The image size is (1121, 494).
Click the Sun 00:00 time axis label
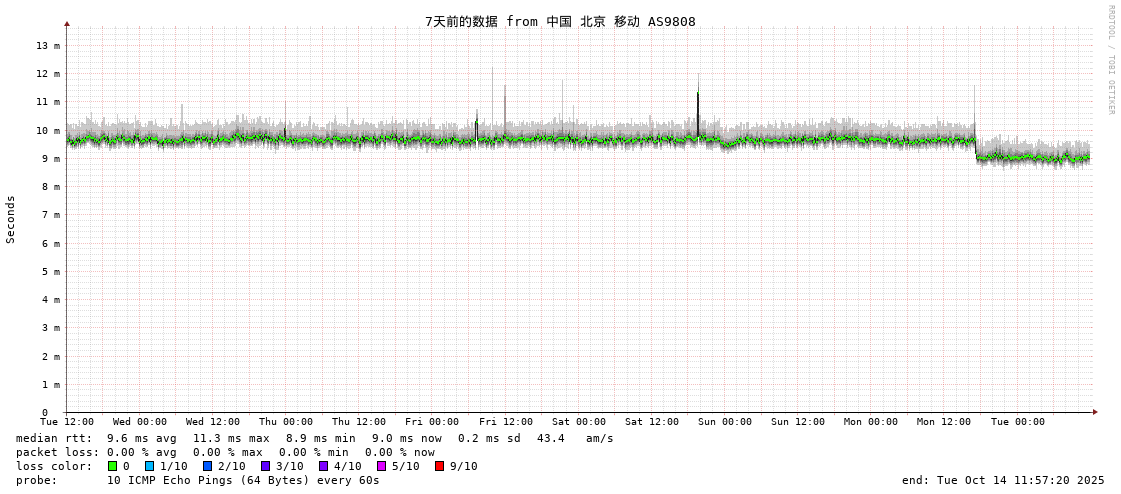pos(725,422)
